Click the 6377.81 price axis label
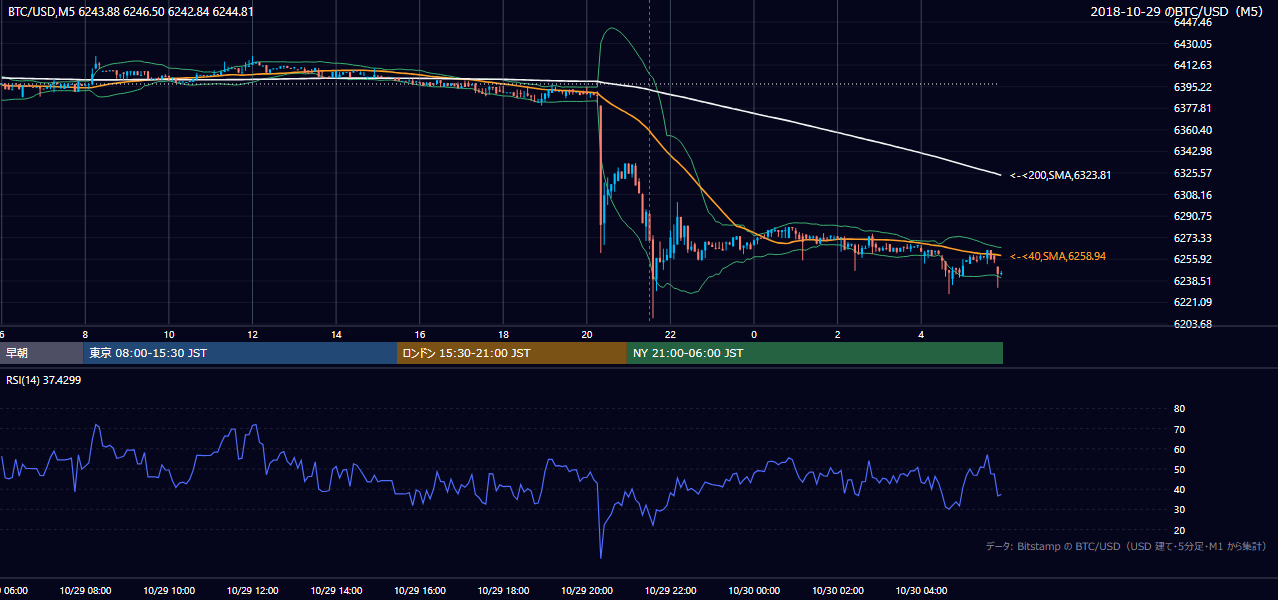This screenshot has height=600, width=1278. pyautogui.click(x=1193, y=108)
